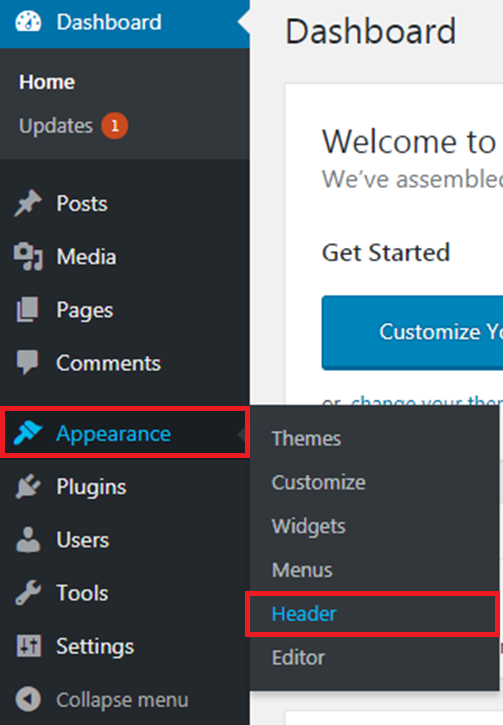Click the Appearance paintbrush icon
Image resolution: width=503 pixels, height=725 pixels.
[28, 433]
